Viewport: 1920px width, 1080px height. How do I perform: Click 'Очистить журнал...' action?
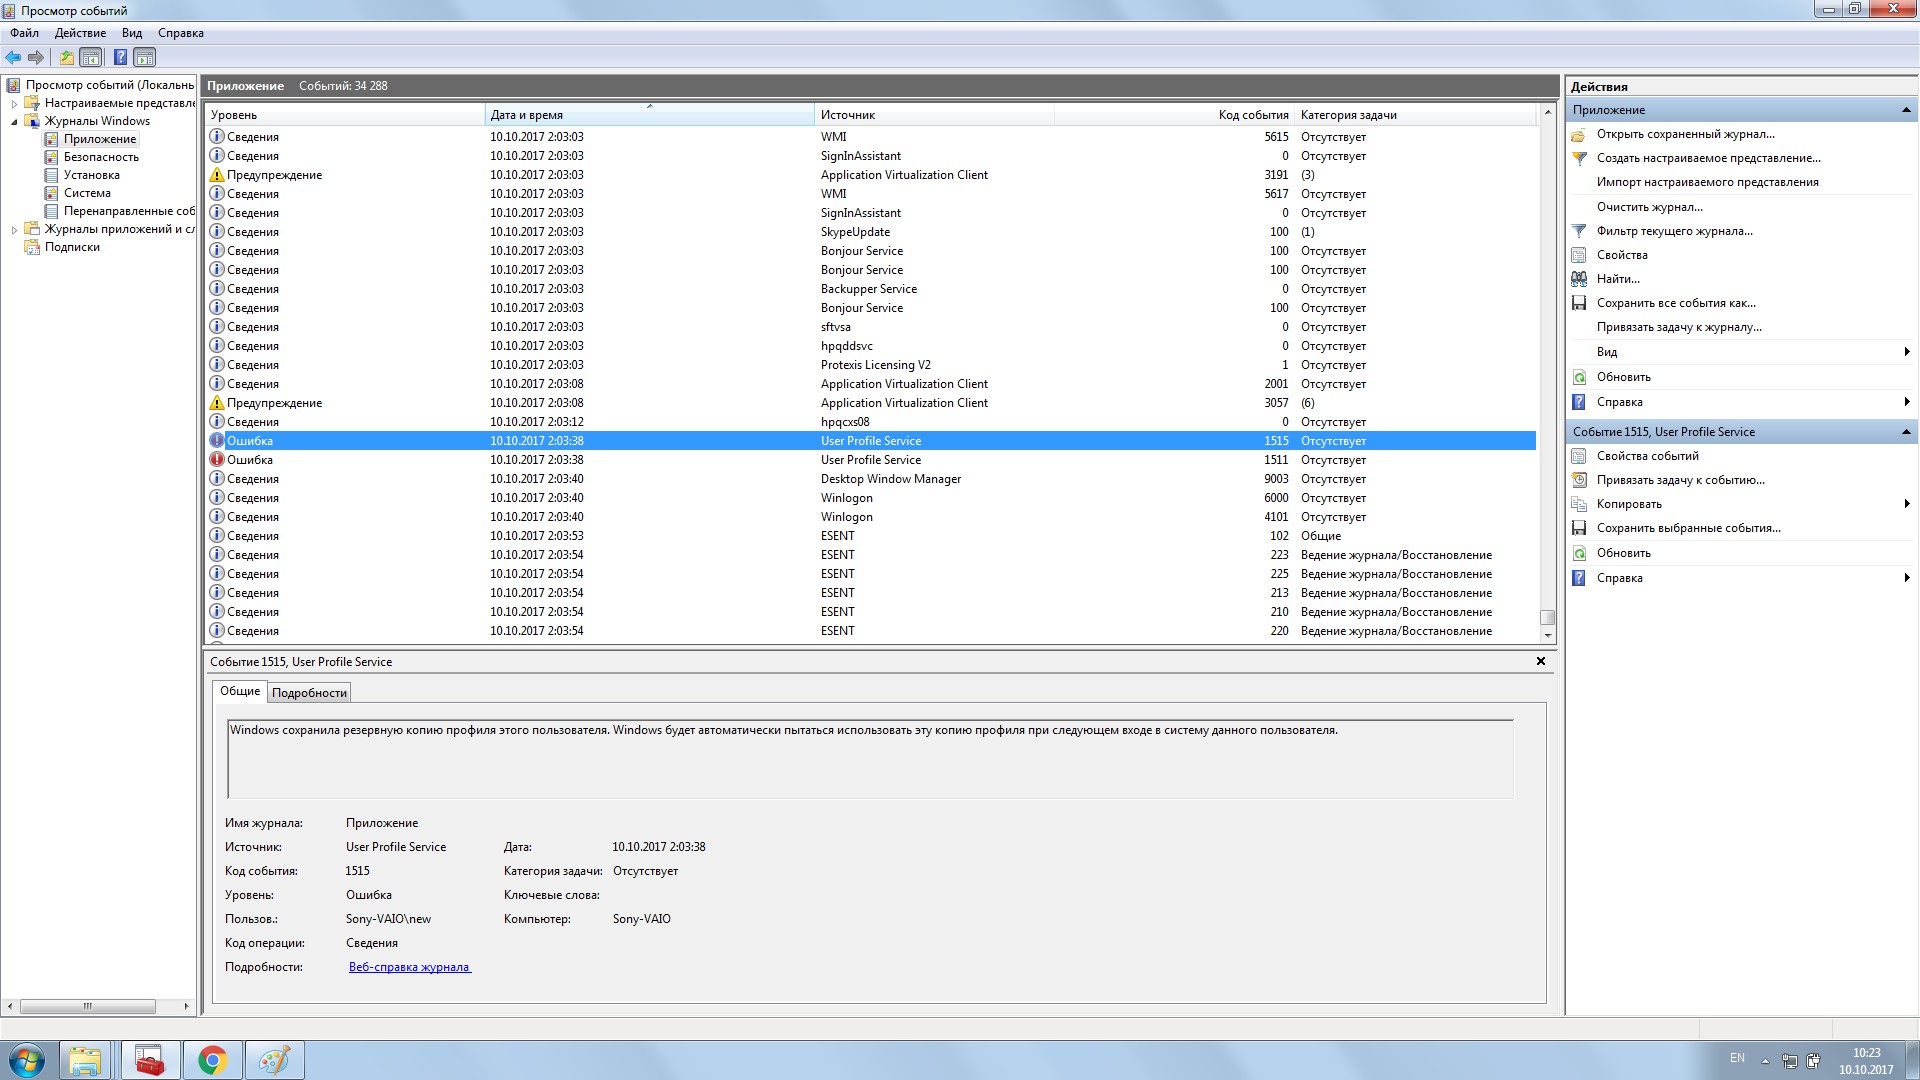coord(1649,207)
